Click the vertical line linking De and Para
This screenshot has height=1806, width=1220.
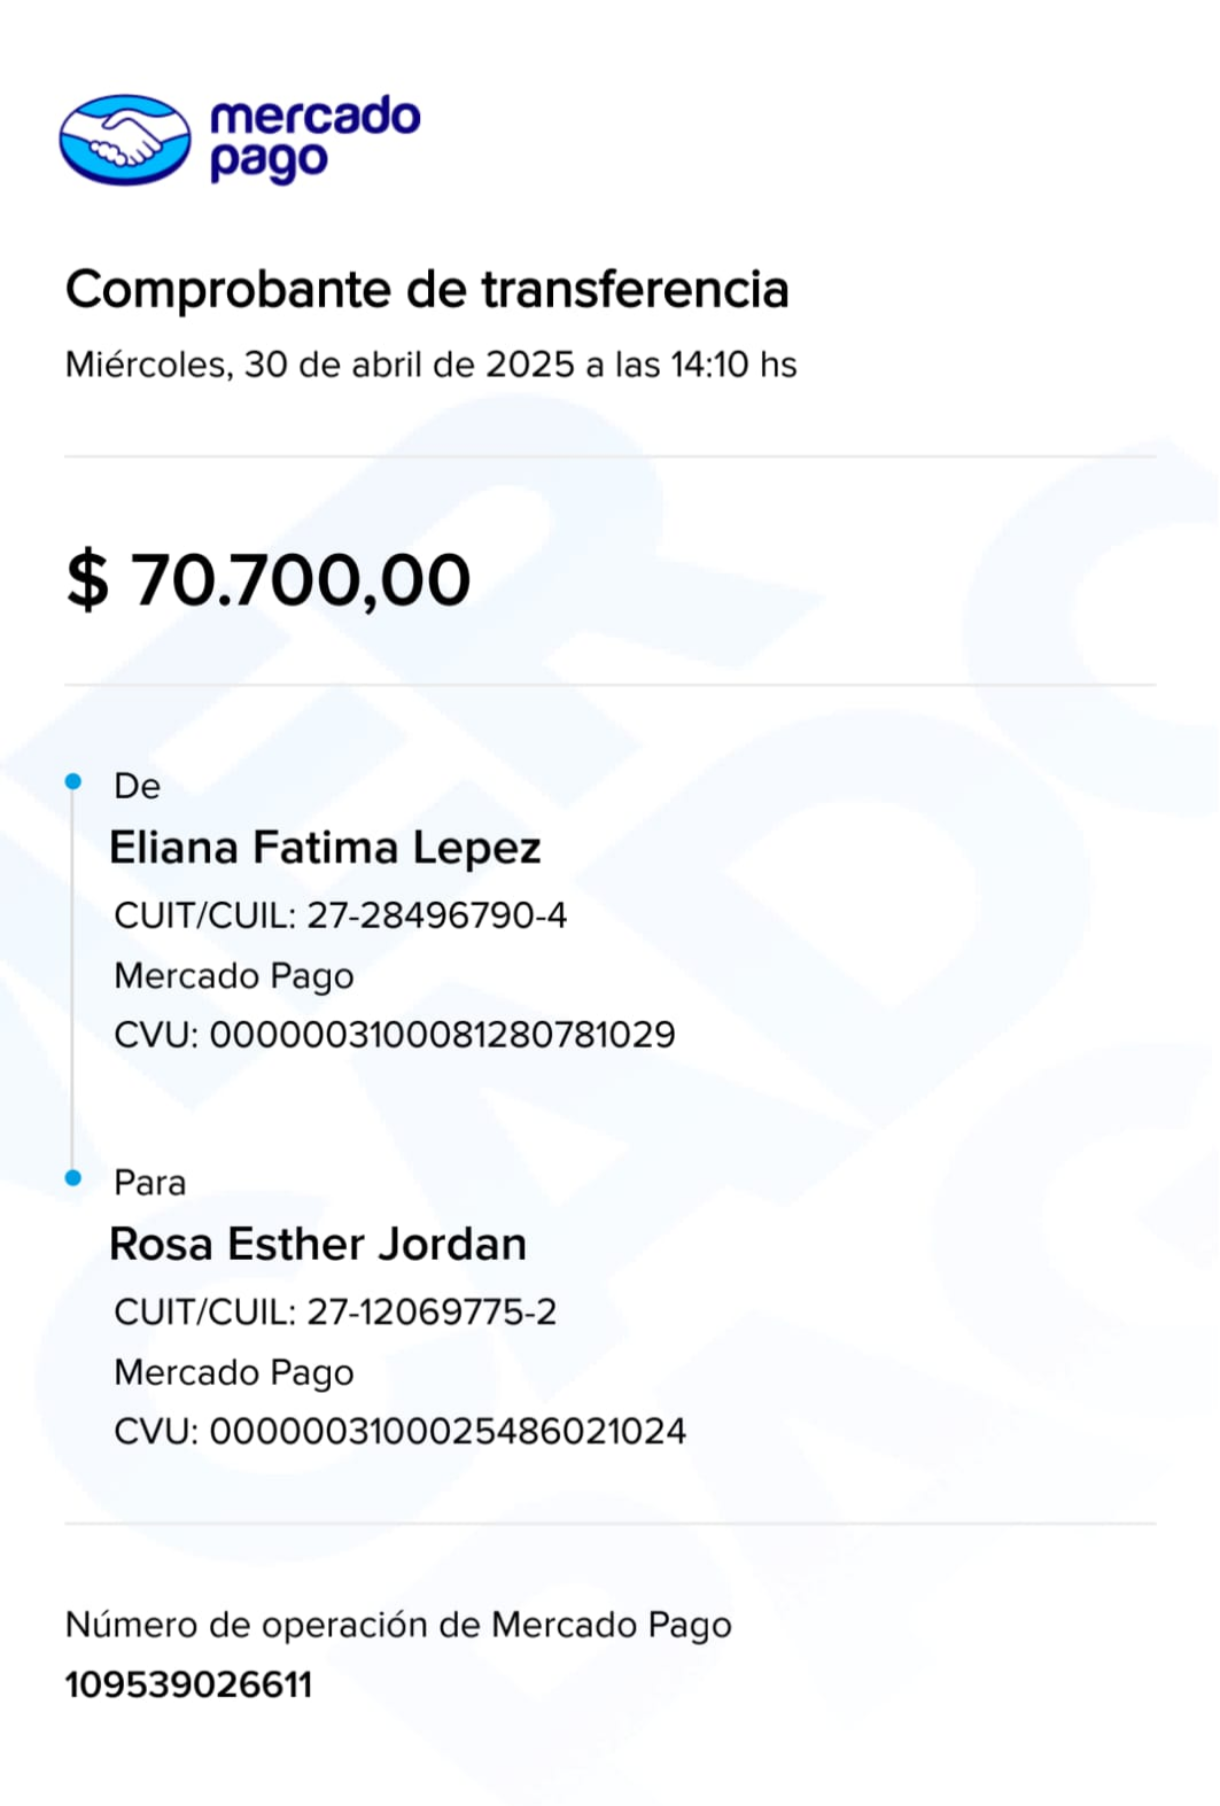[x=72, y=980]
